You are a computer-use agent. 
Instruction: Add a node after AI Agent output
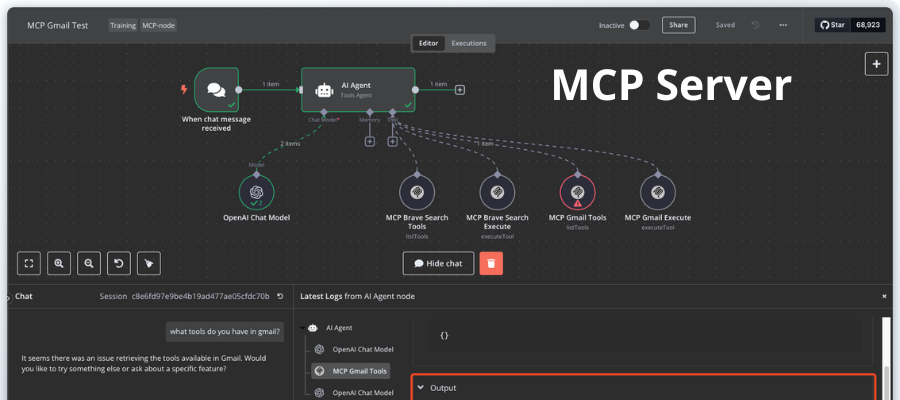[460, 90]
